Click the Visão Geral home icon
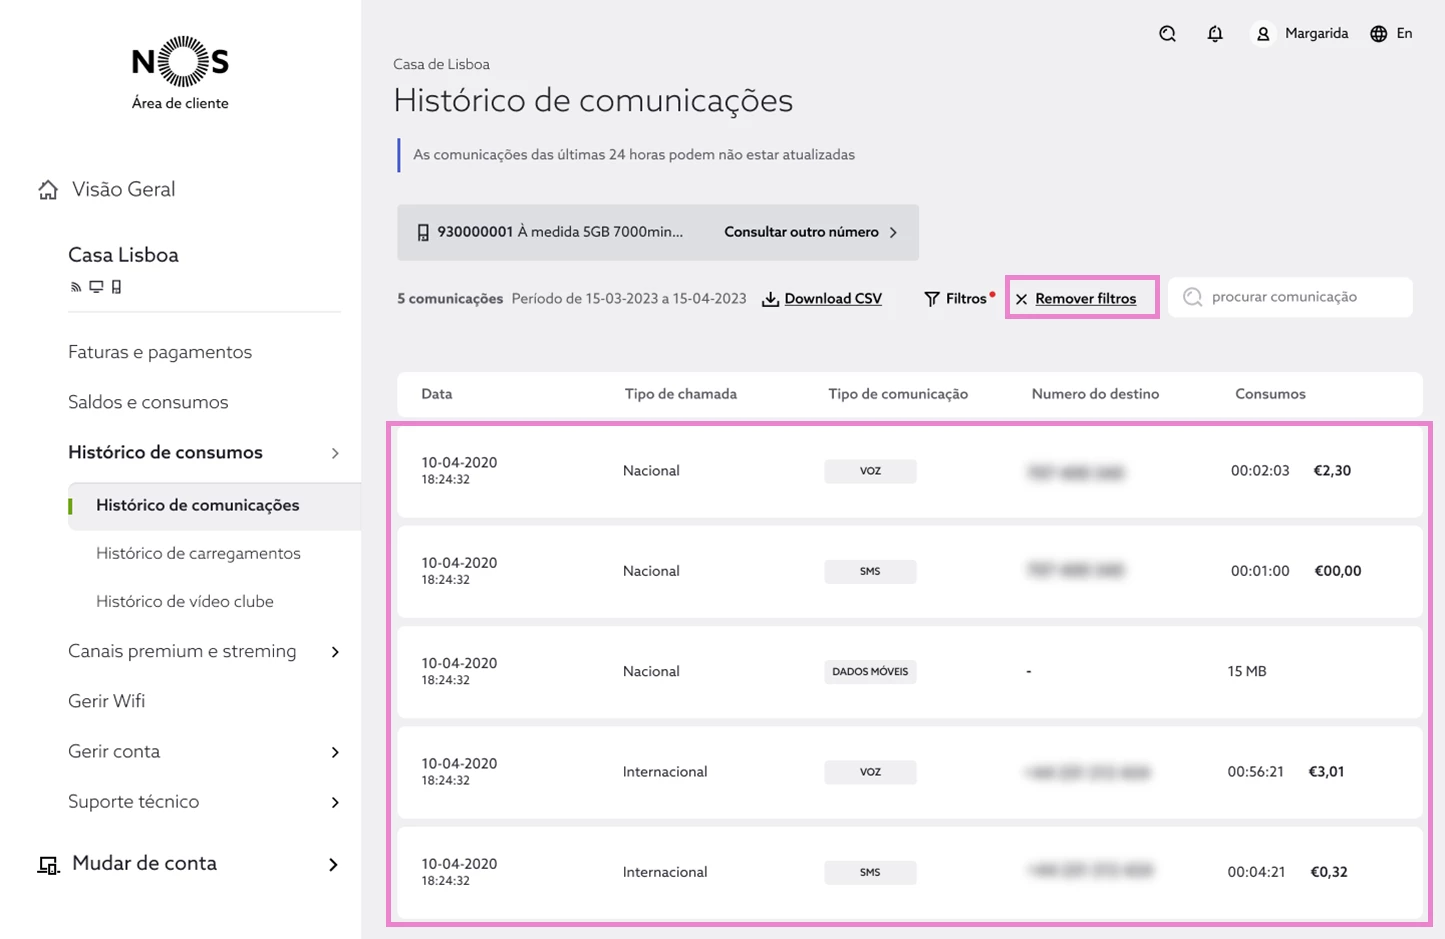Image resolution: width=1445 pixels, height=939 pixels. tap(48, 190)
